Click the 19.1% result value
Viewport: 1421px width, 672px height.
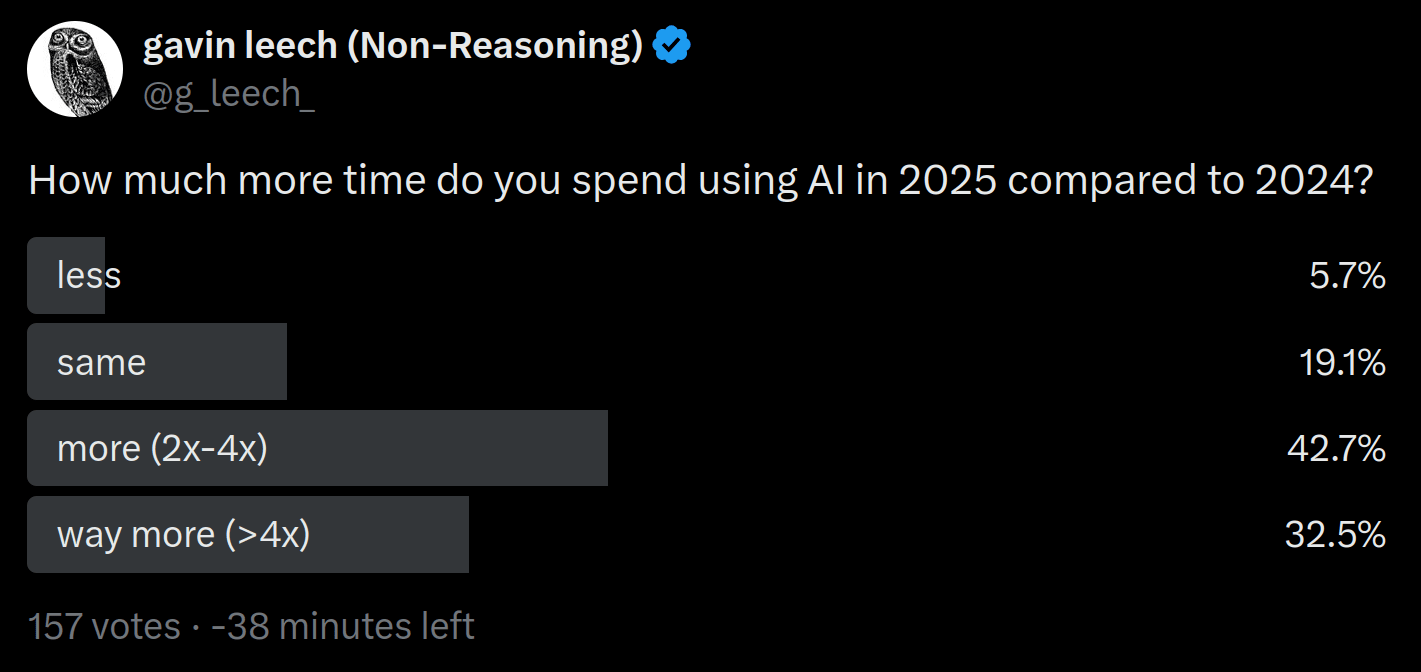[1342, 362]
